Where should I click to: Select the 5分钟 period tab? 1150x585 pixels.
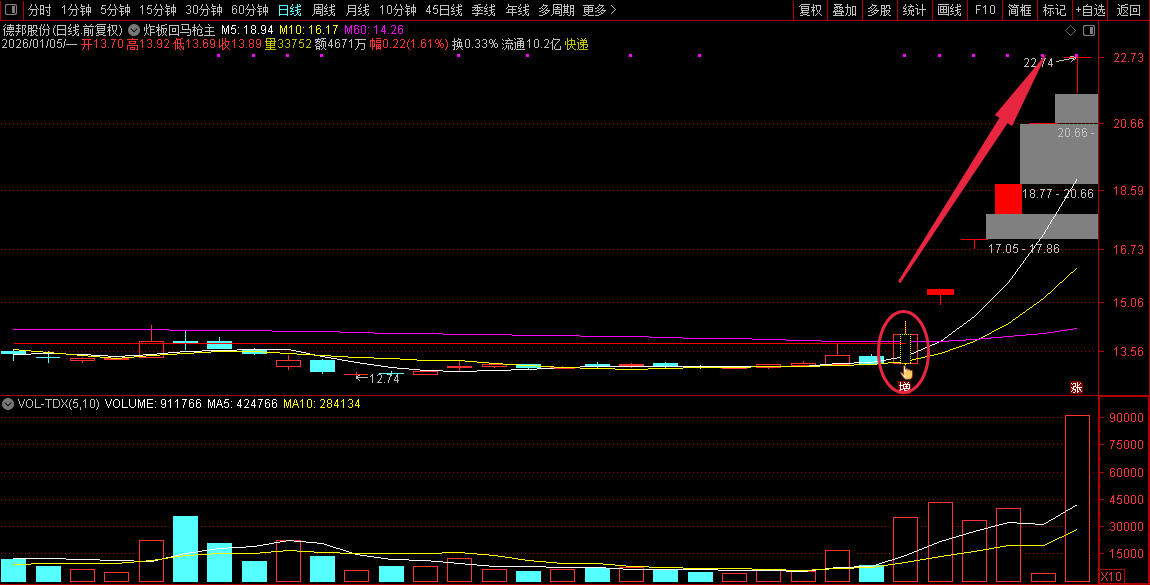[x=115, y=10]
